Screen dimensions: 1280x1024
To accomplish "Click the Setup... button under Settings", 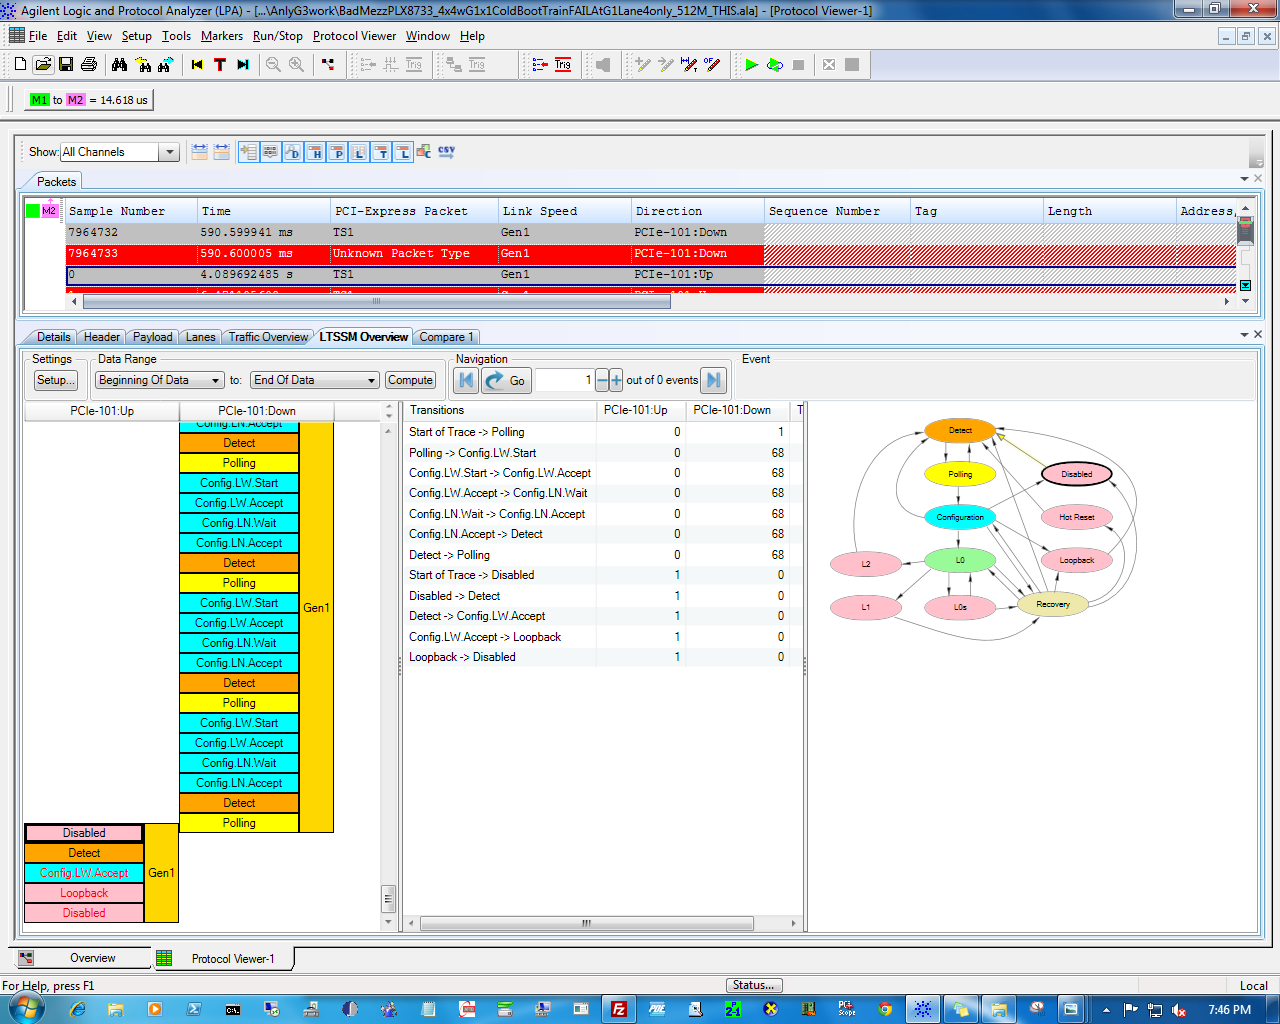I will coord(54,380).
